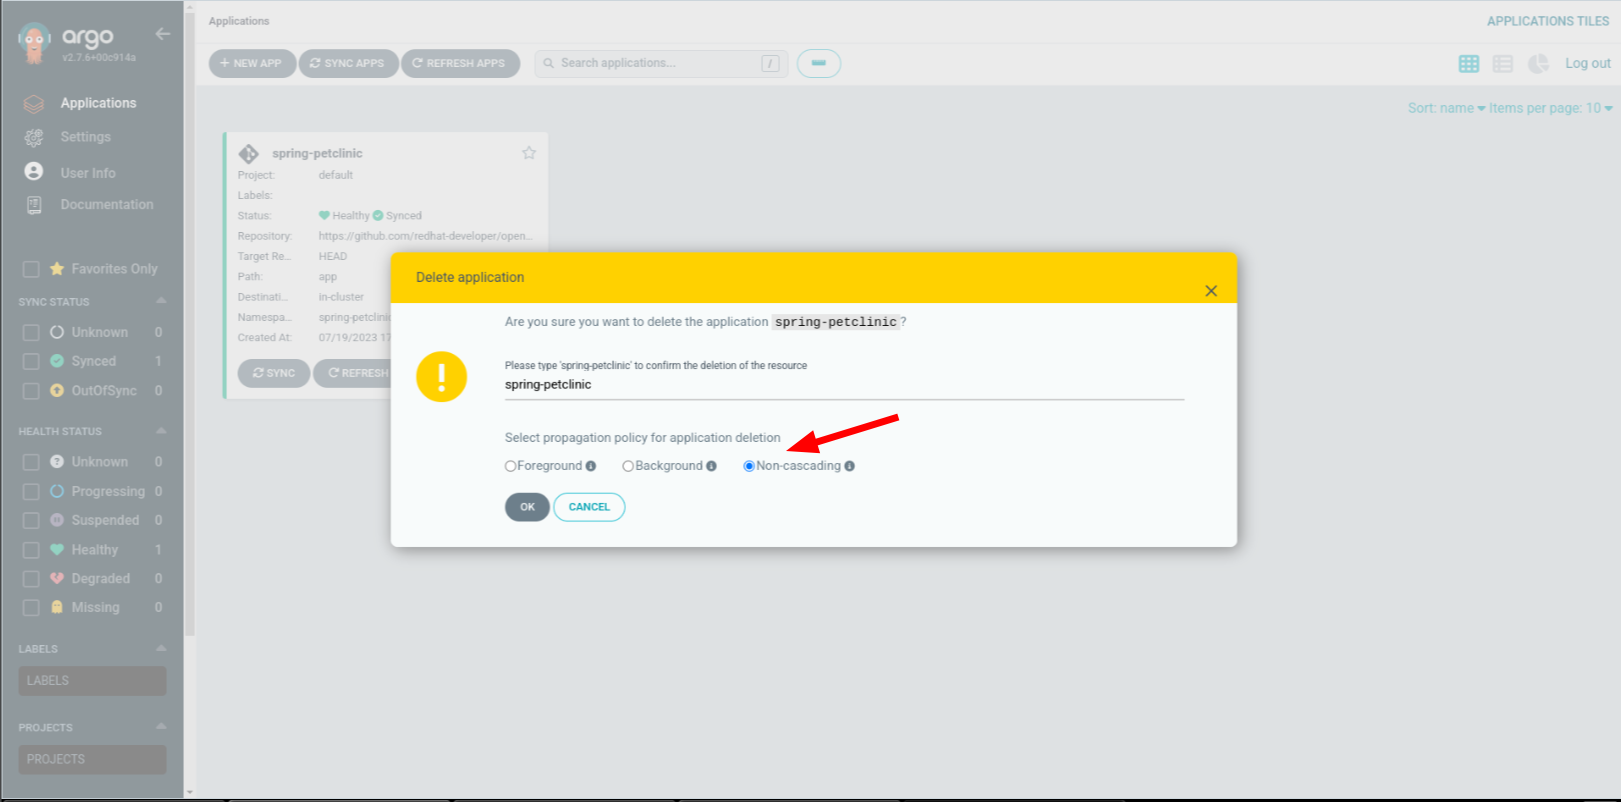Screen dimensions: 1621x802
Task: Collapse the Projects filter section
Action: click(161, 727)
